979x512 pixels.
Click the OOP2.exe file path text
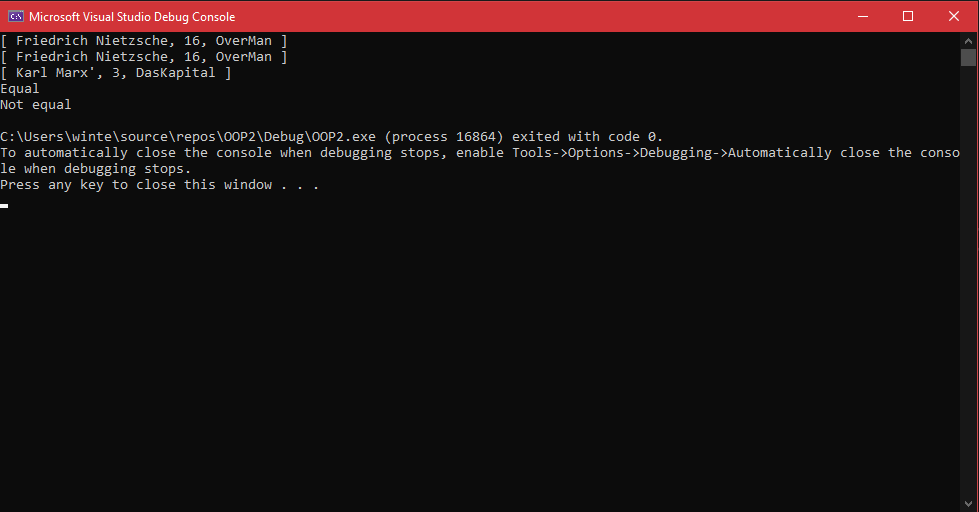pyautogui.click(x=188, y=137)
